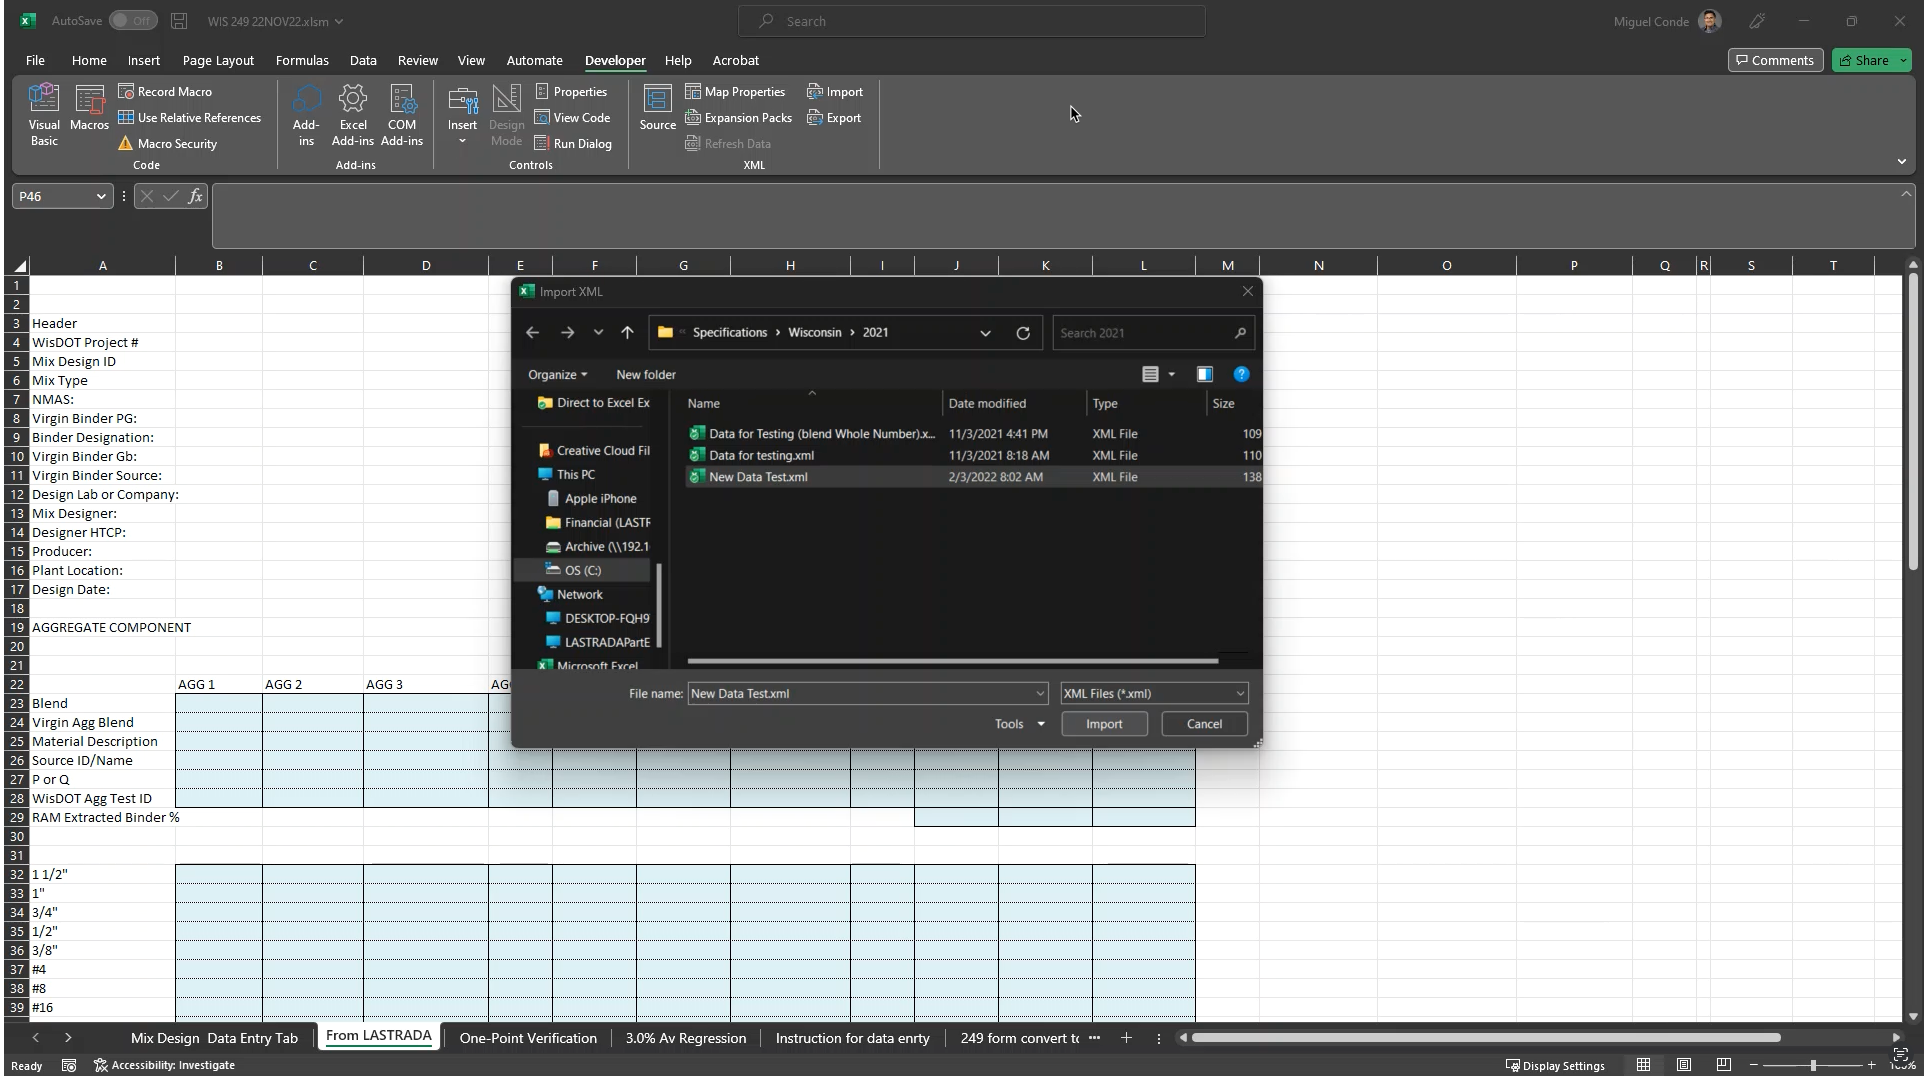Open the file type XML Files dropdown
The height and width of the screenshot is (1078, 1924).
click(1154, 693)
